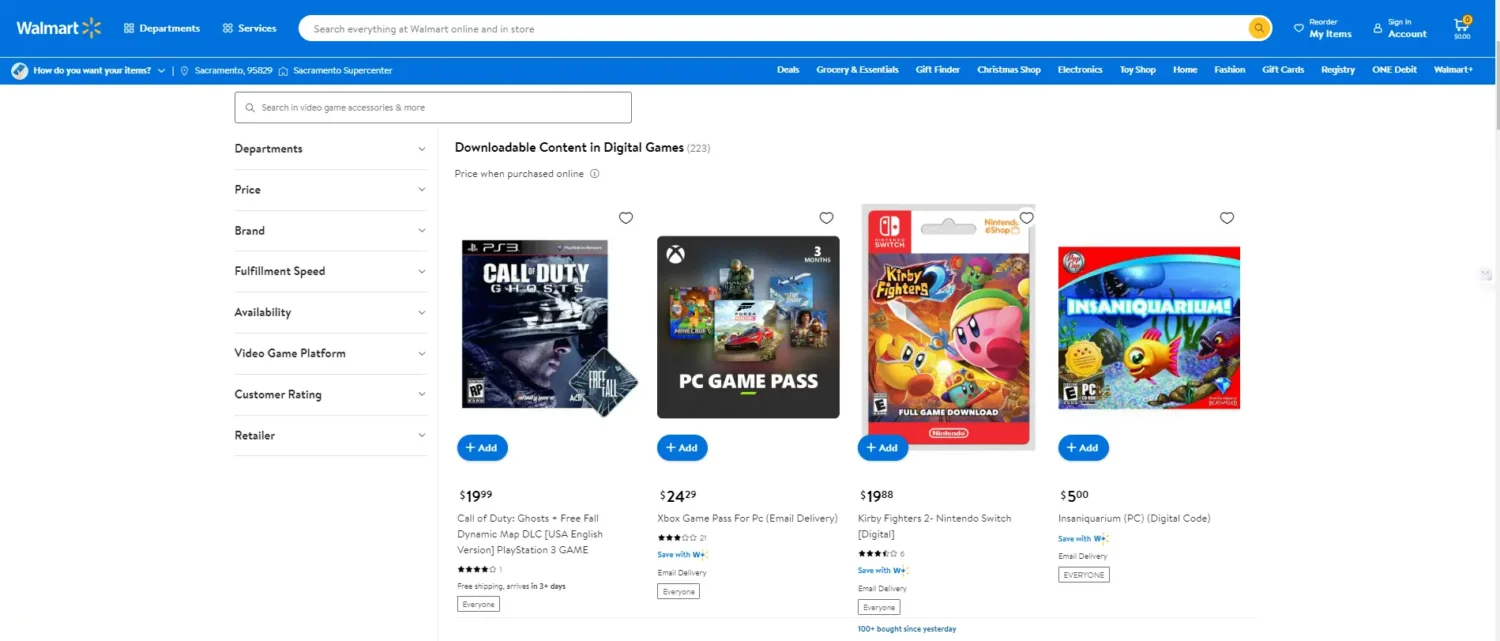Viewport: 1500px width, 641px height.
Task: Open the Christmas Shop tab
Action: 1009,70
